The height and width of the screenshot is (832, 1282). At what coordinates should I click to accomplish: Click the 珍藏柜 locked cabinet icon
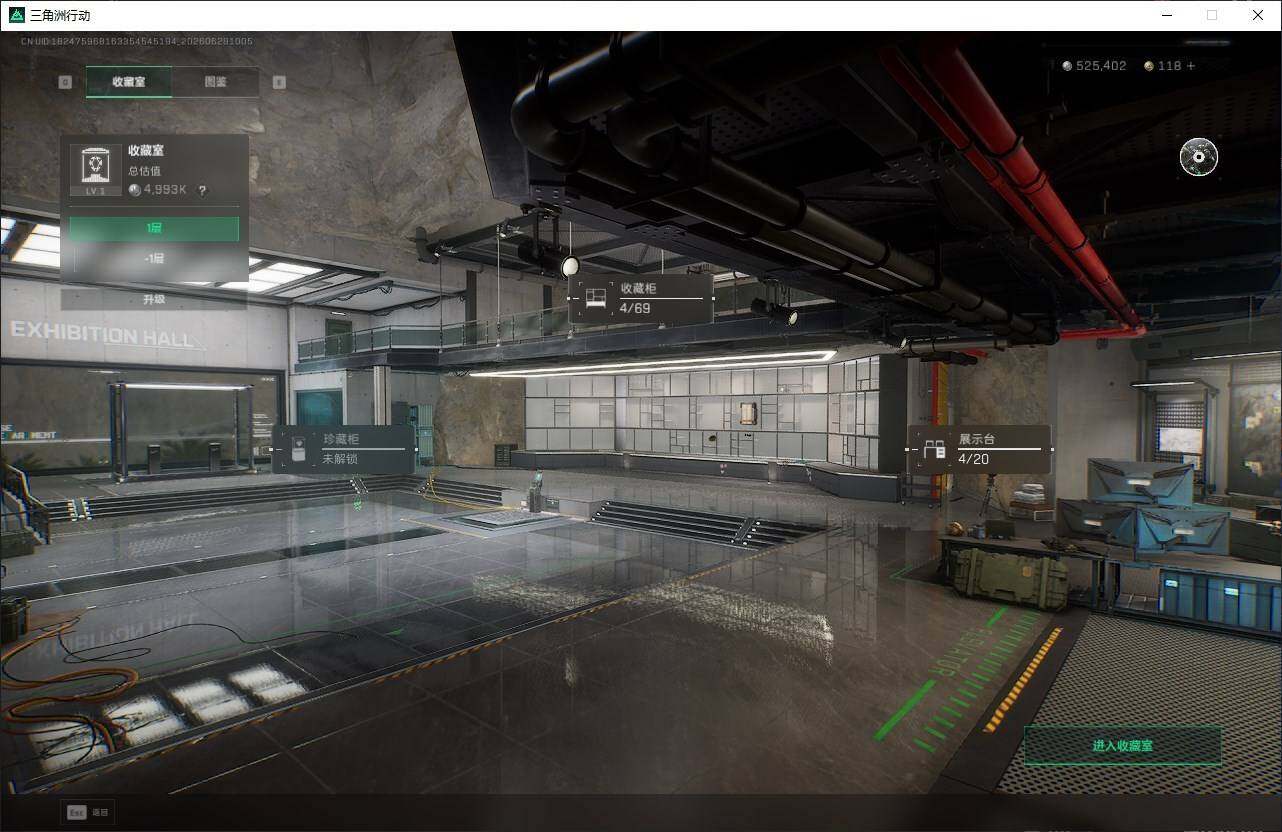[299, 450]
